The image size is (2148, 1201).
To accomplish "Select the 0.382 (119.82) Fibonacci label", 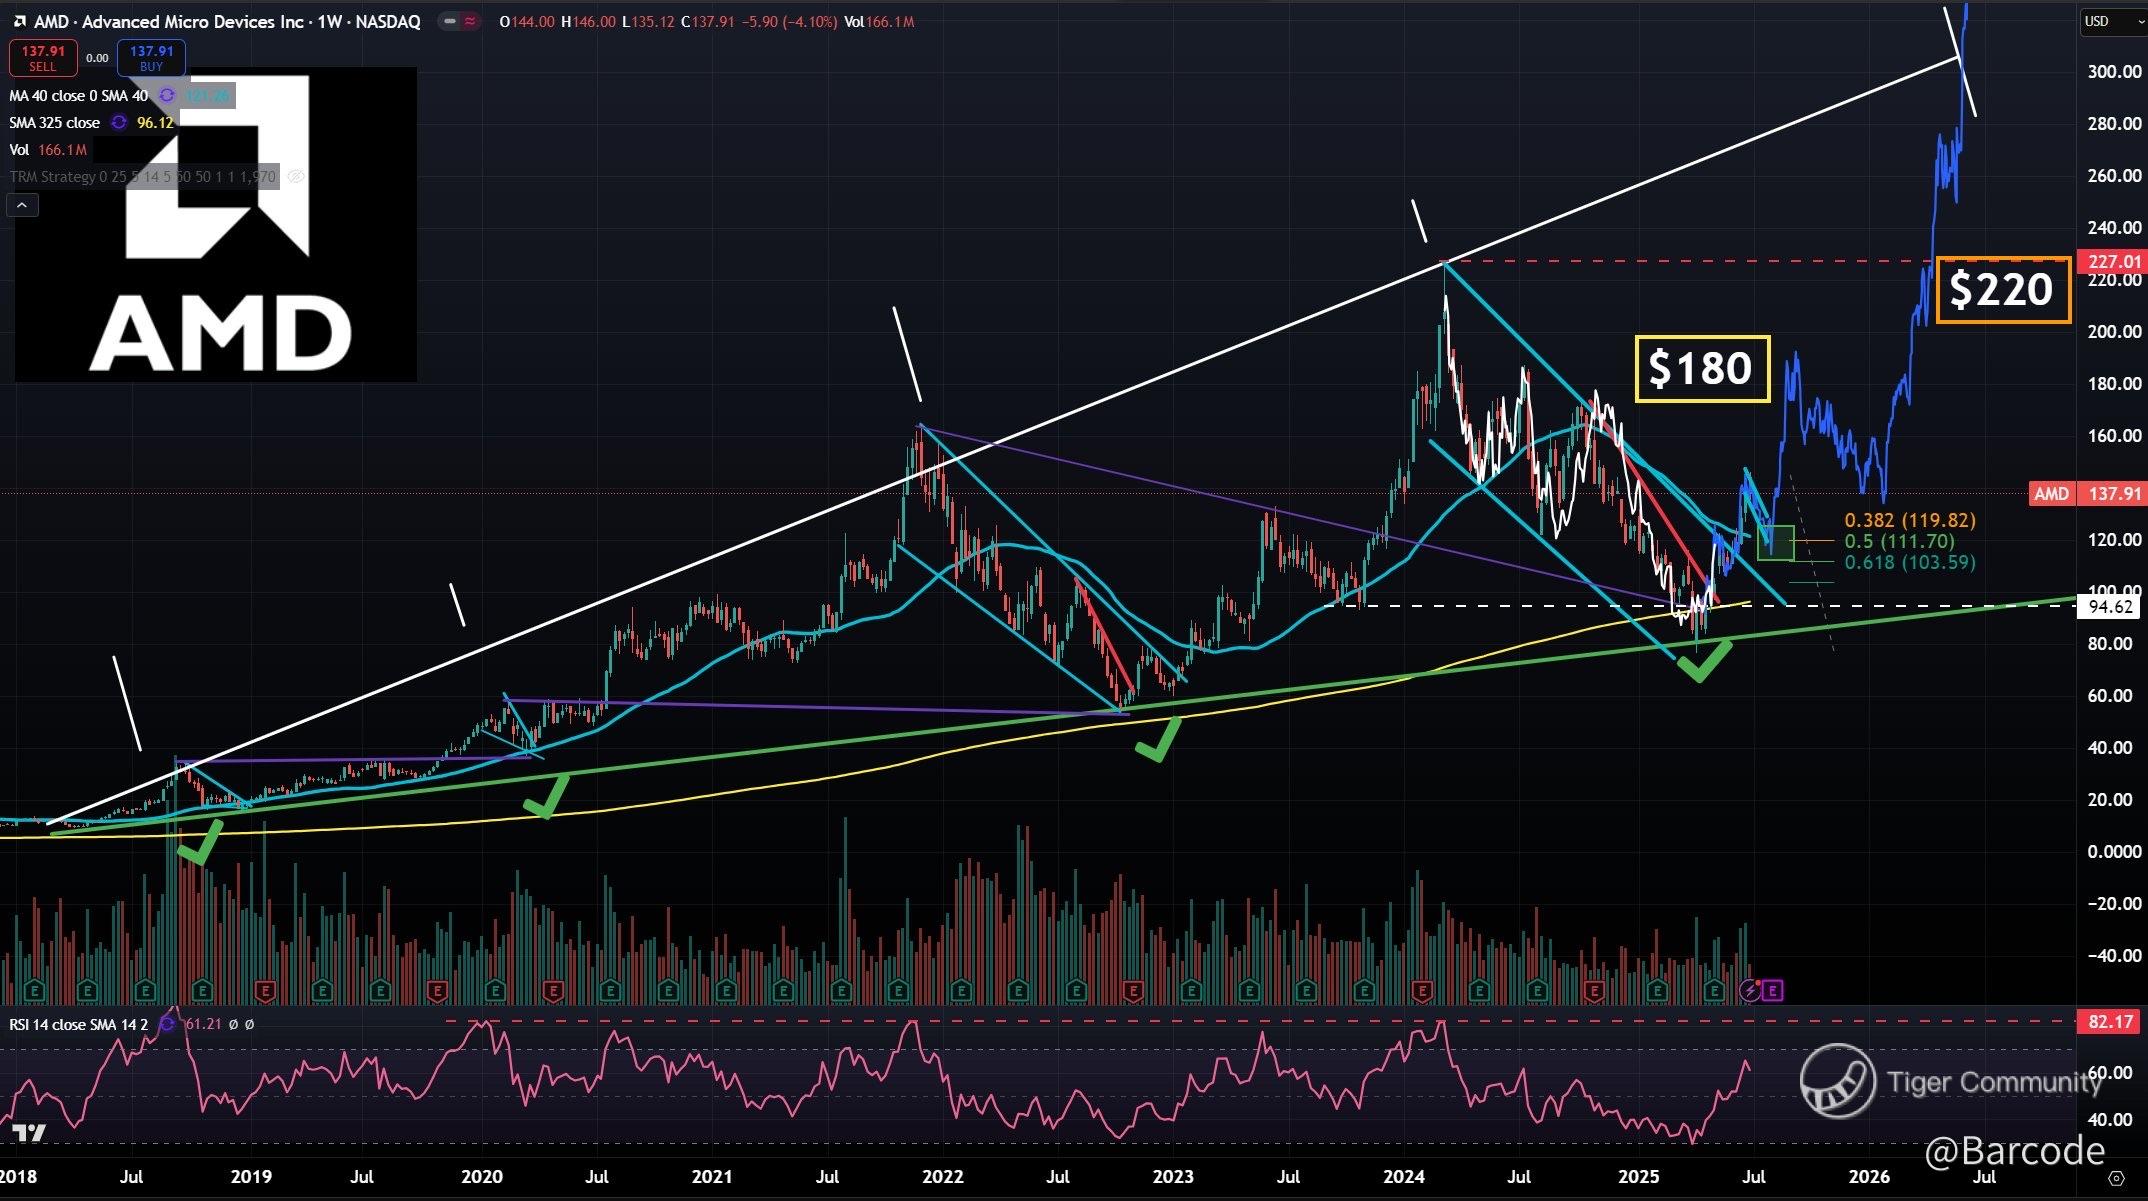I will [1910, 520].
